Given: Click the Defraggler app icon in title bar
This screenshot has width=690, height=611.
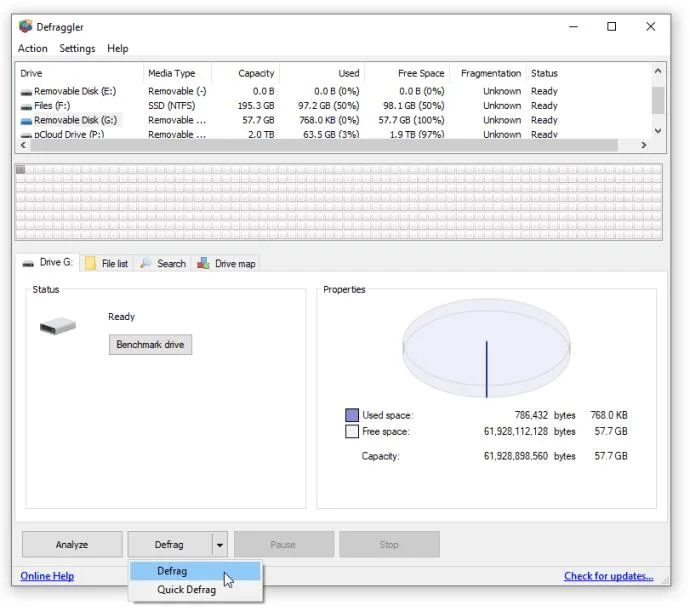Looking at the screenshot, I should coord(26,26).
